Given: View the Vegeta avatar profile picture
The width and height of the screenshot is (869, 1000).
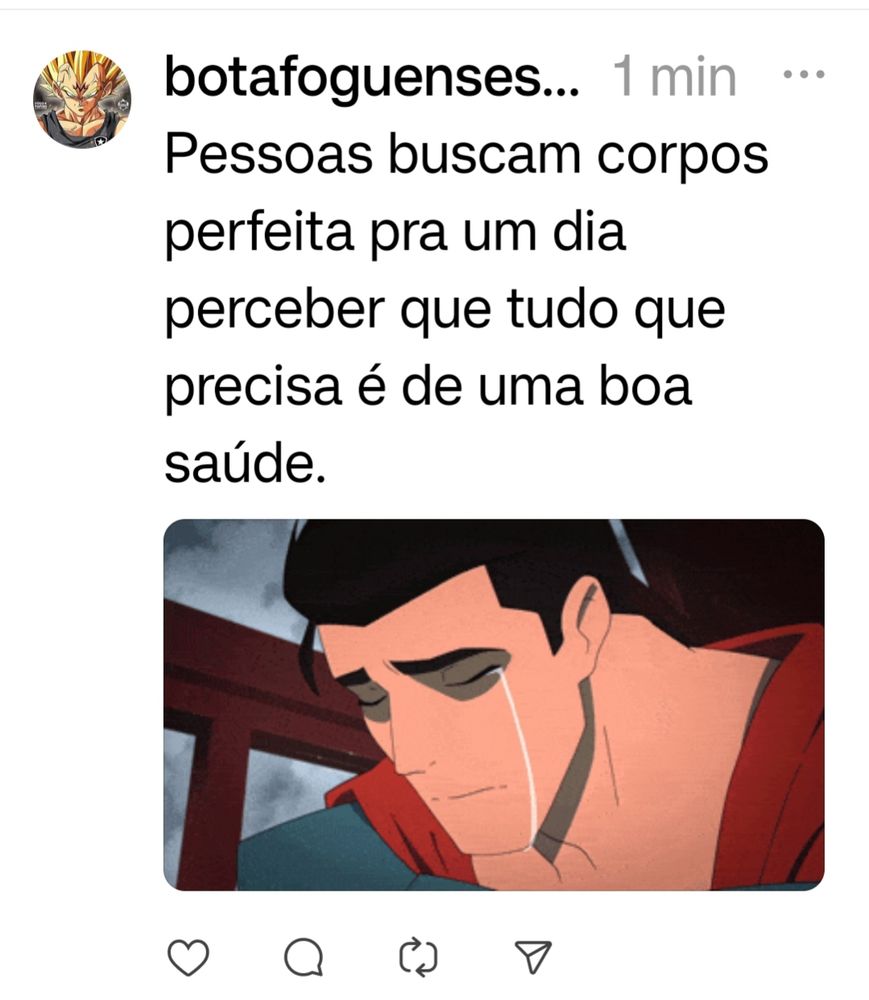Looking at the screenshot, I should [82, 99].
